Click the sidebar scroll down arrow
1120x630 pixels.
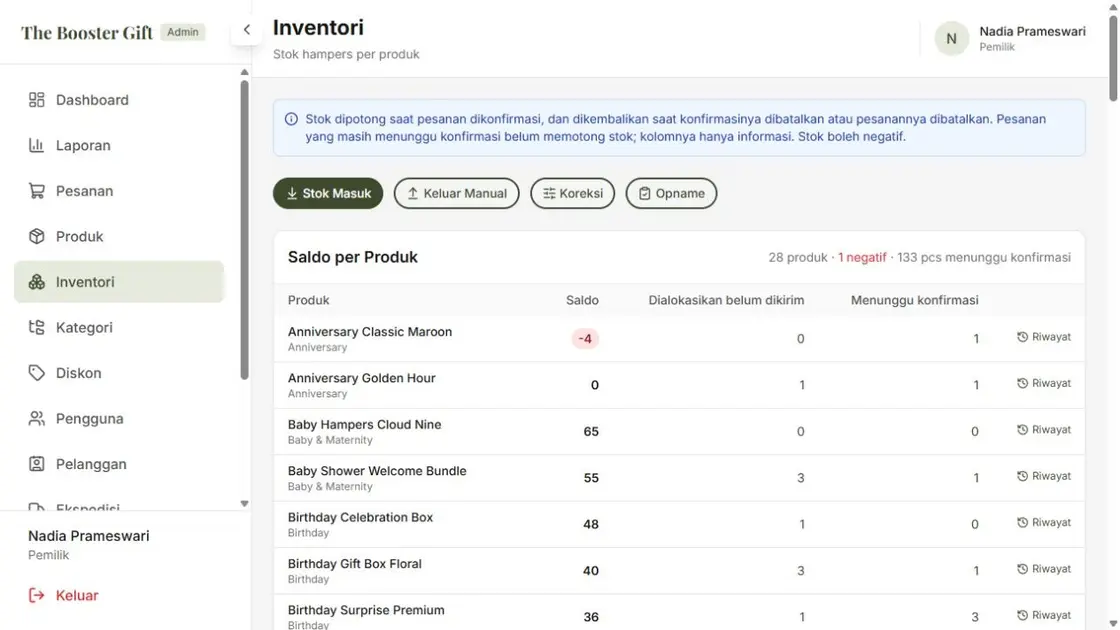(244, 504)
